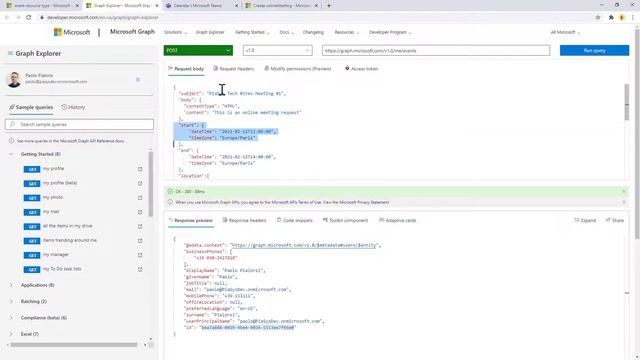Open the Getting Started nav dropdown

click(x=252, y=32)
